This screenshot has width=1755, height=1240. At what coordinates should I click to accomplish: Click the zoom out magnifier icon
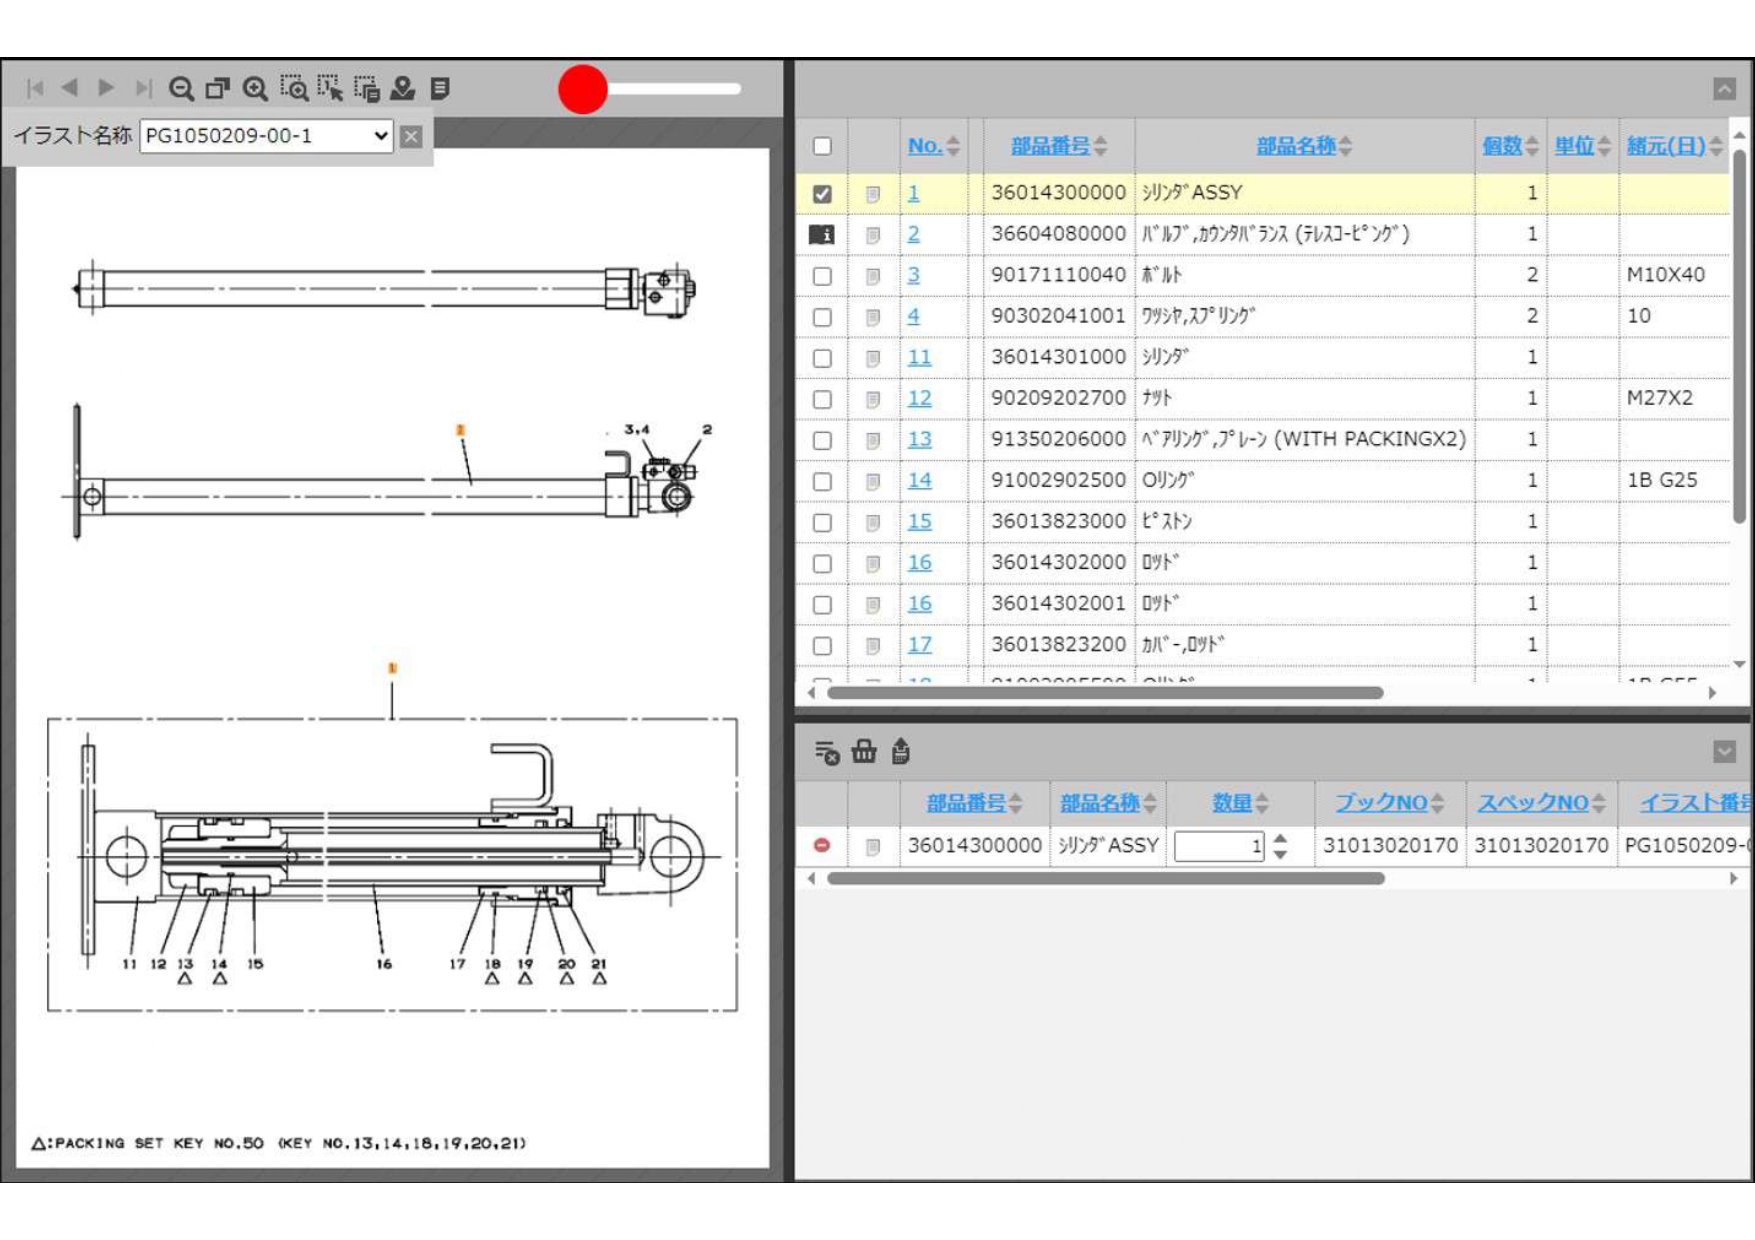(181, 89)
